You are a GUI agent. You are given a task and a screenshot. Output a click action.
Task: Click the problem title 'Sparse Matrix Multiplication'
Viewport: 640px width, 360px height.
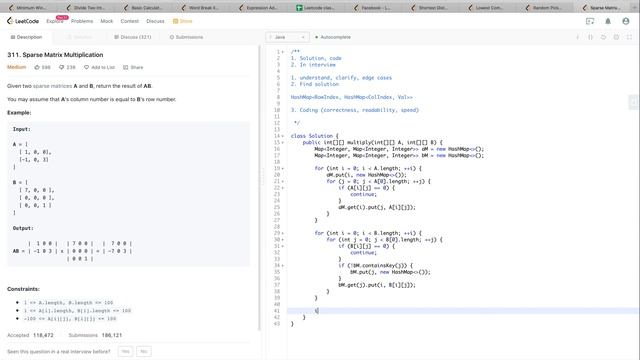point(55,55)
